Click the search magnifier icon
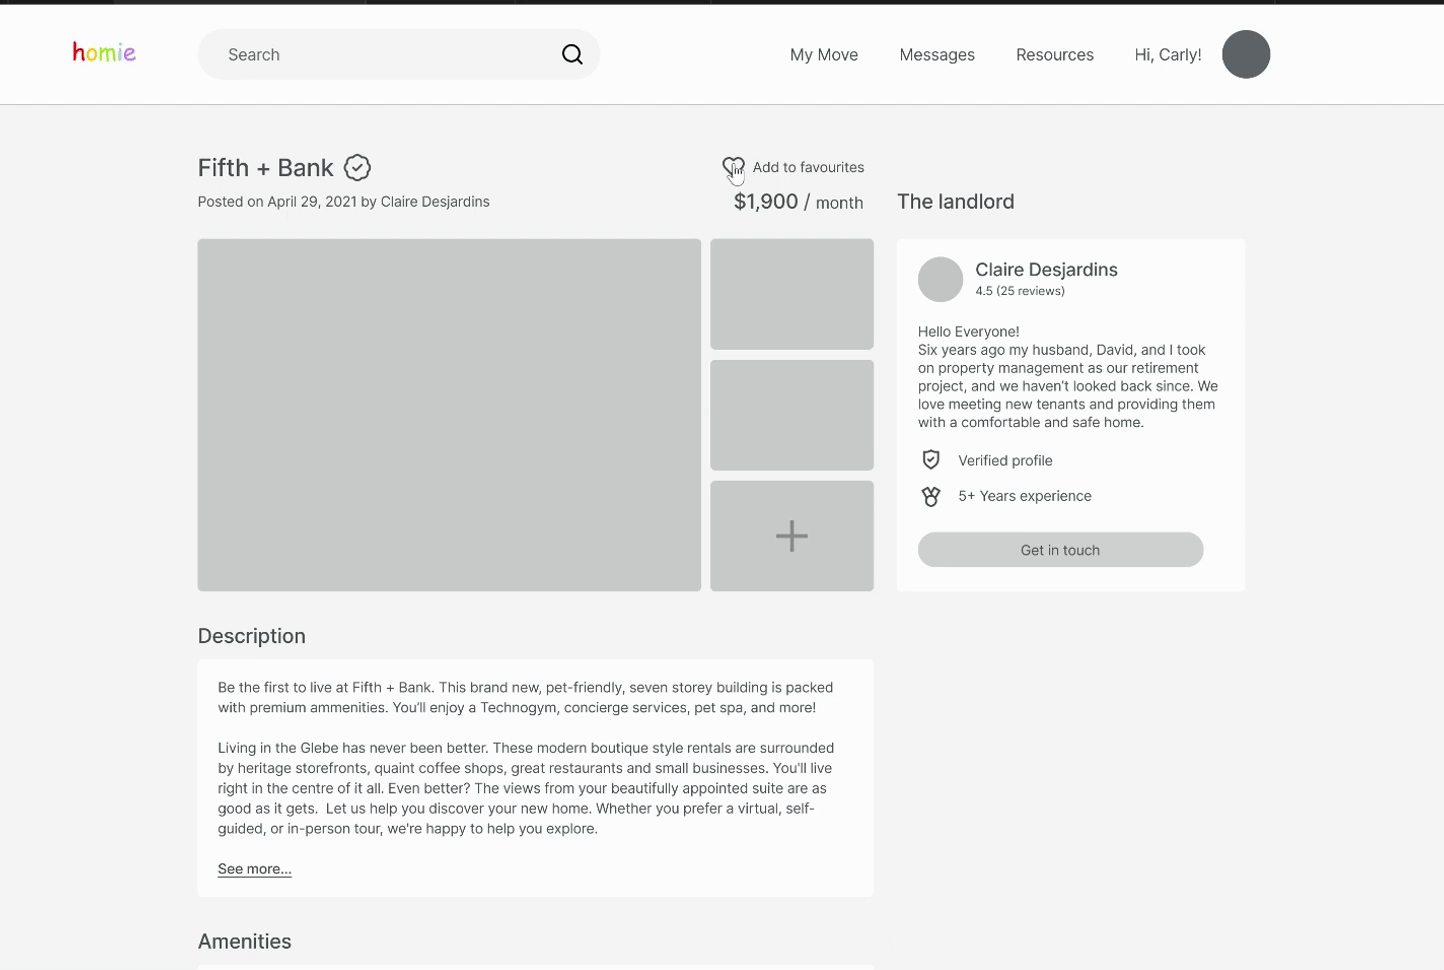This screenshot has width=1444, height=970. coord(572,54)
